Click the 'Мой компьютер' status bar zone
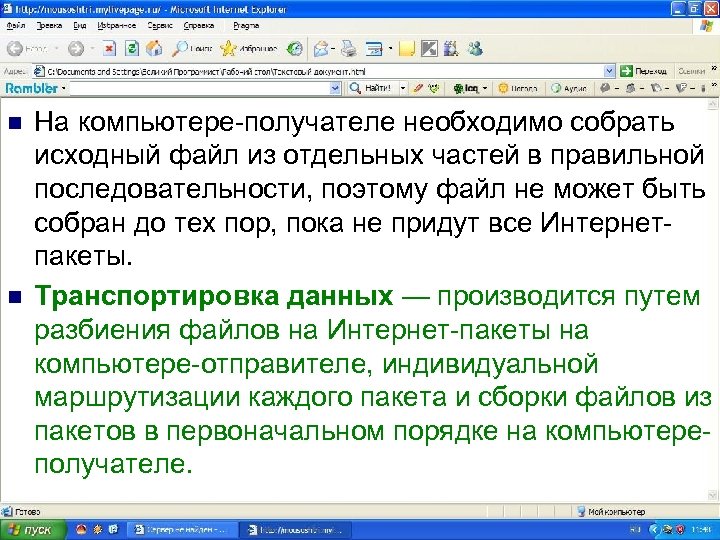Image resolution: width=720 pixels, height=540 pixels. pos(611,512)
